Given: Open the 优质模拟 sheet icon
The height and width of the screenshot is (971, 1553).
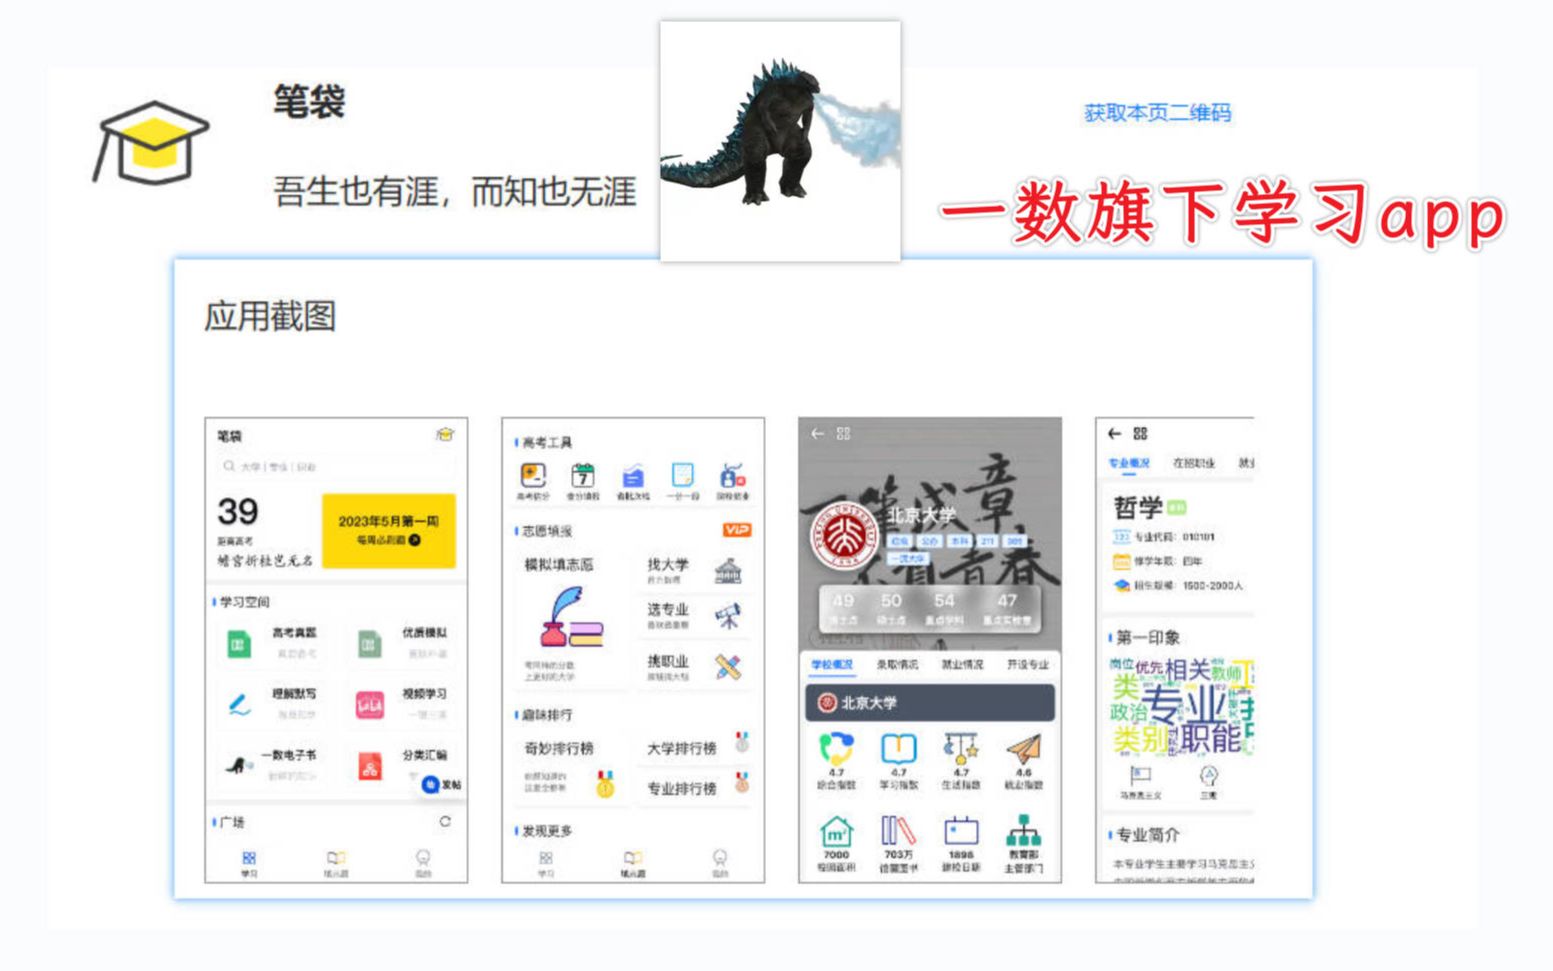Looking at the screenshot, I should (x=368, y=645).
